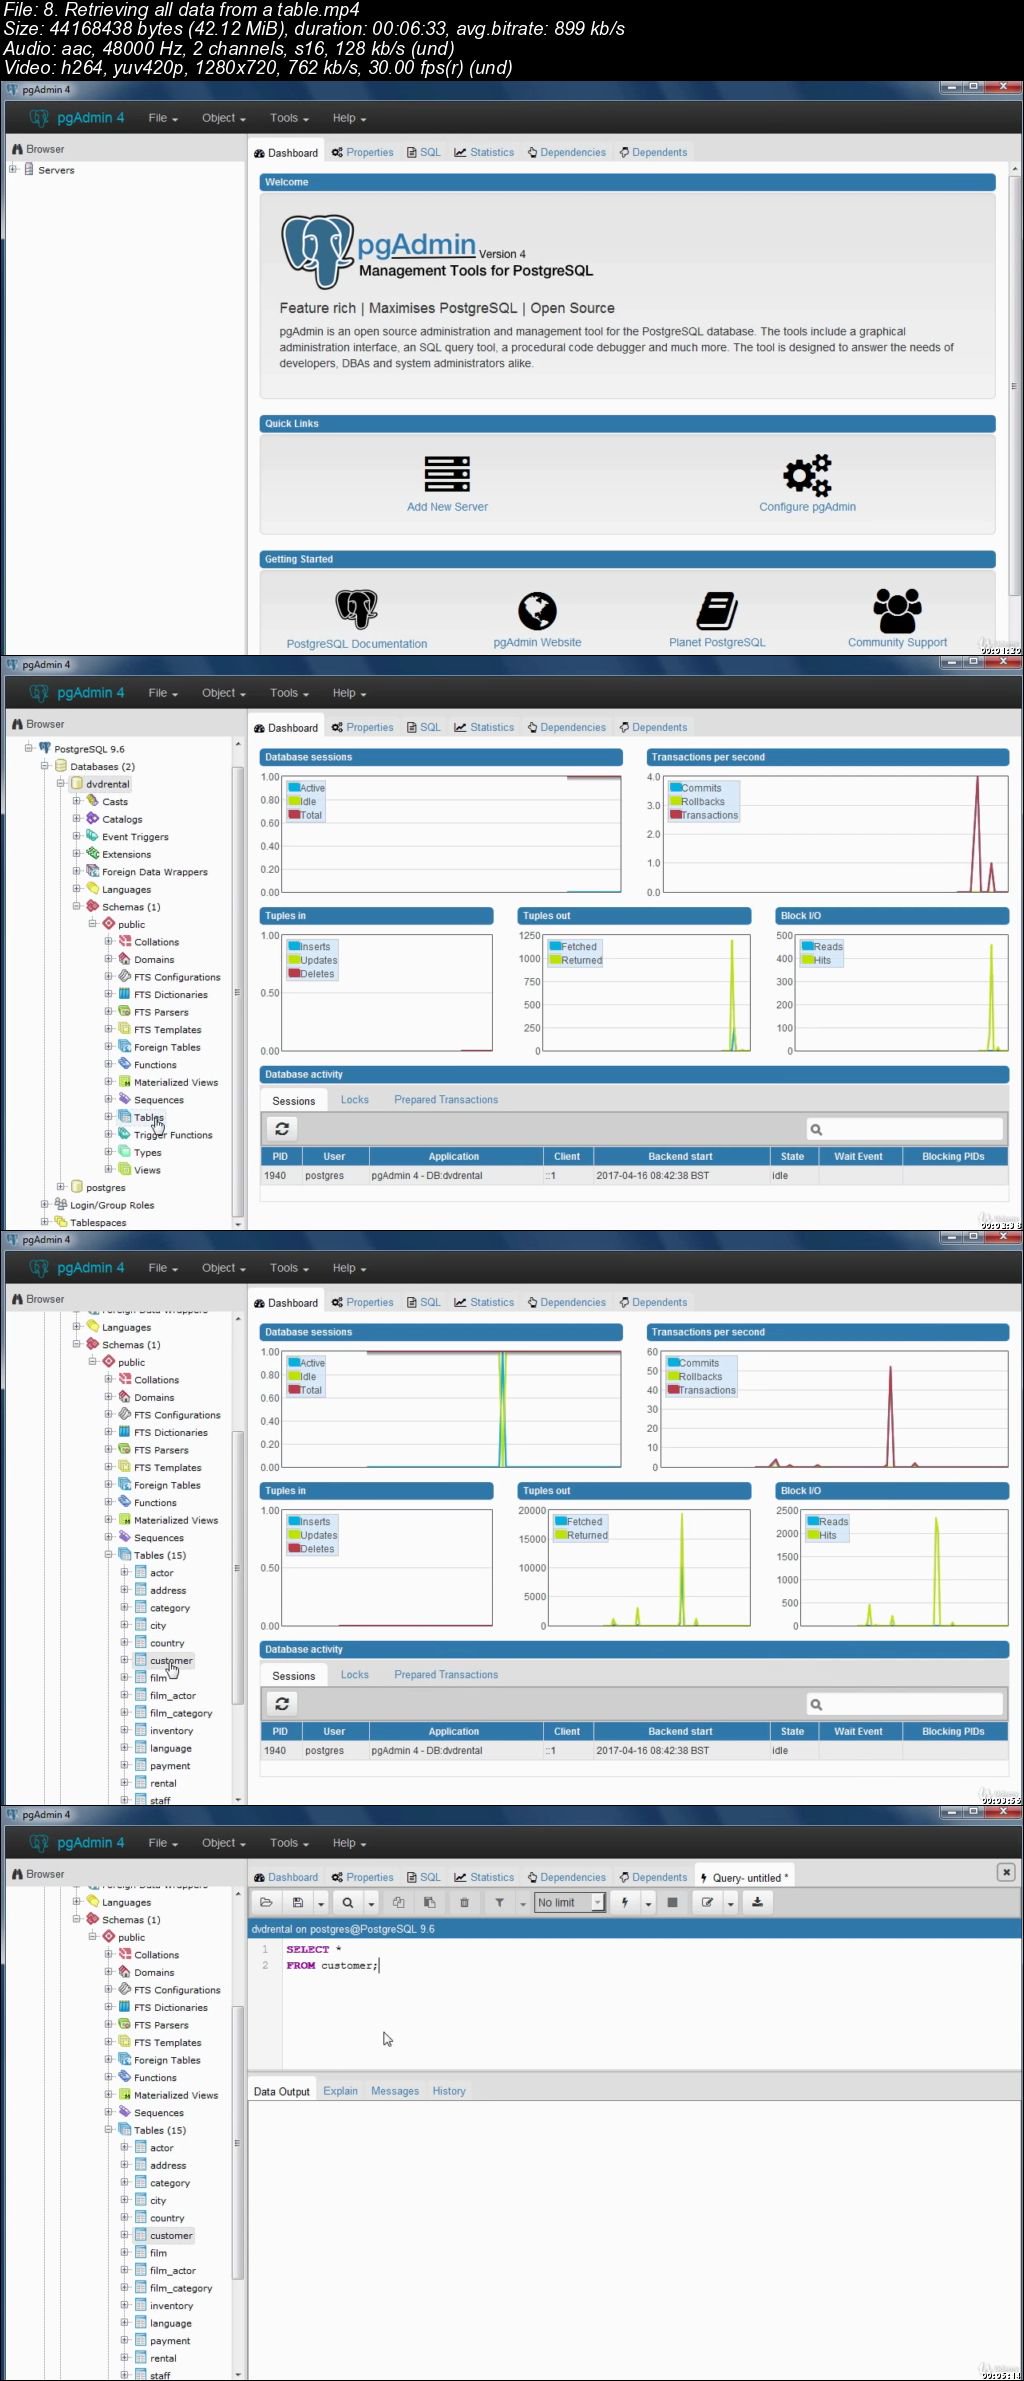The width and height of the screenshot is (1024, 2381).
Task: Select the Catalogs node in browser tree
Action: (x=121, y=819)
